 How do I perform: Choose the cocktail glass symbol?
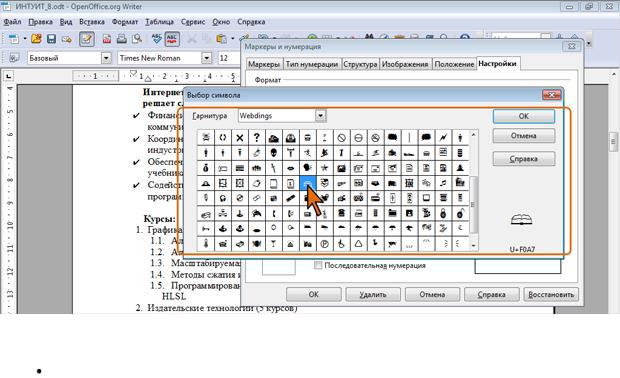point(273,244)
